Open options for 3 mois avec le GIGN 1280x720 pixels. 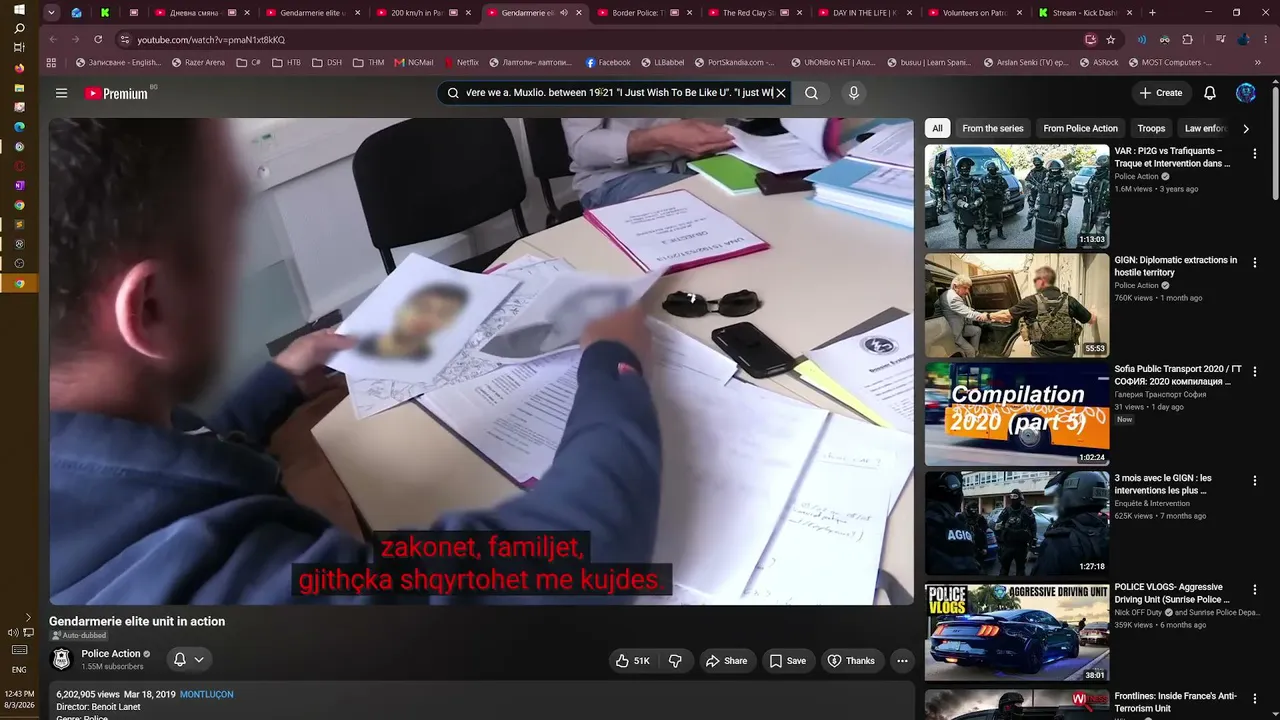click(x=1254, y=481)
